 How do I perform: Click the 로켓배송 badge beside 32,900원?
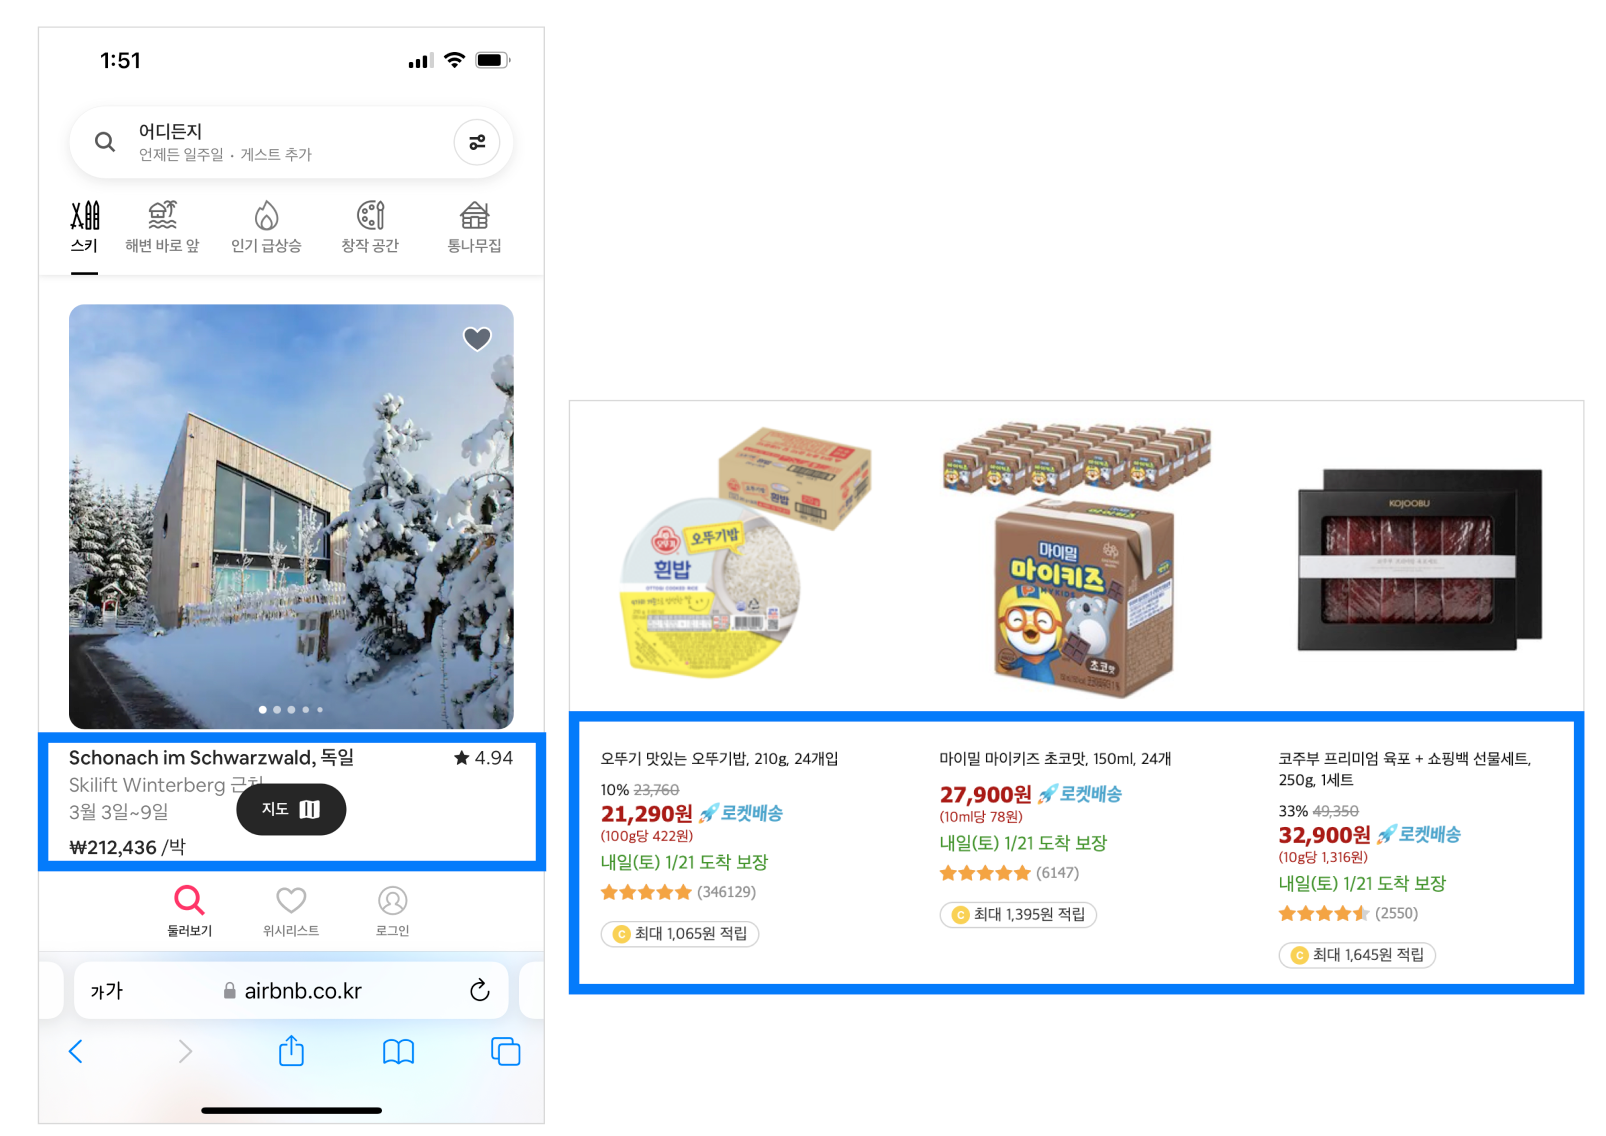coord(1419,834)
